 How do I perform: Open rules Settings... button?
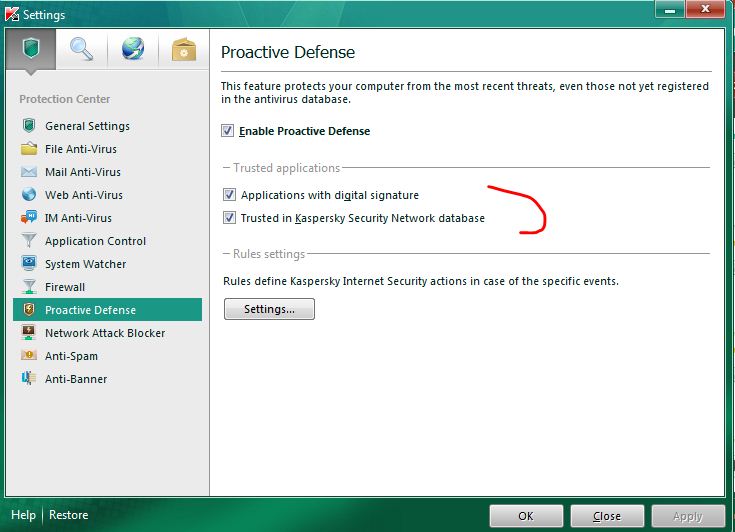(x=269, y=309)
